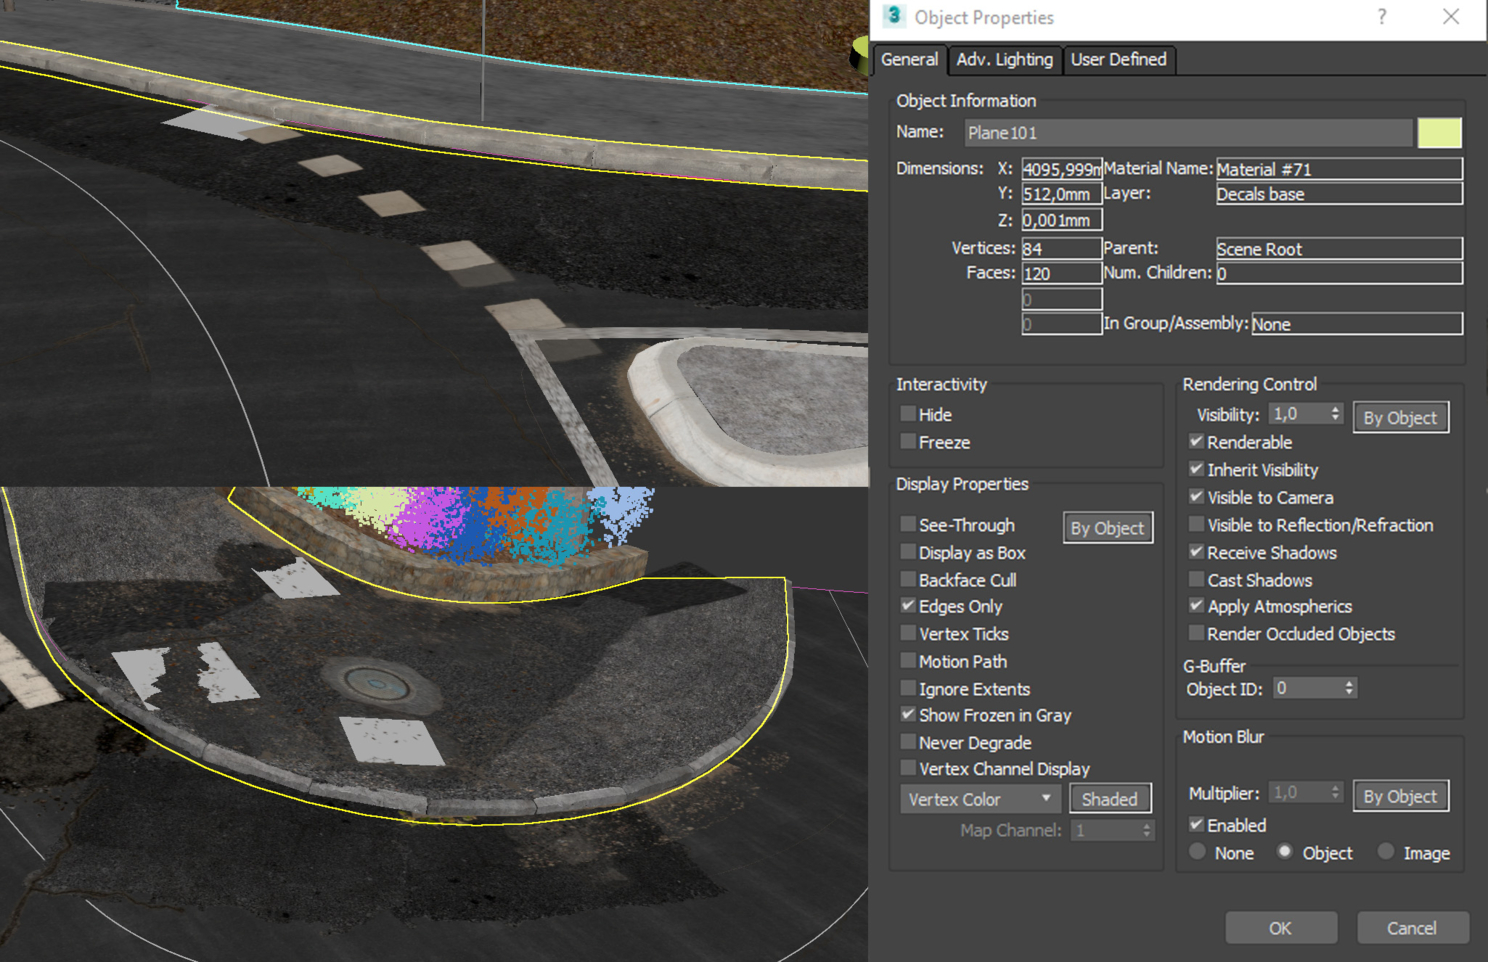
Task: Click the help question mark in the title bar
Action: (1382, 17)
